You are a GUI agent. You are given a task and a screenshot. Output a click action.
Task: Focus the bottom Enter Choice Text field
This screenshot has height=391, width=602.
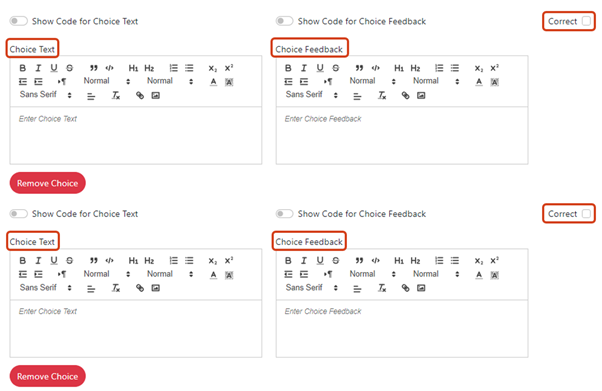pos(136,329)
